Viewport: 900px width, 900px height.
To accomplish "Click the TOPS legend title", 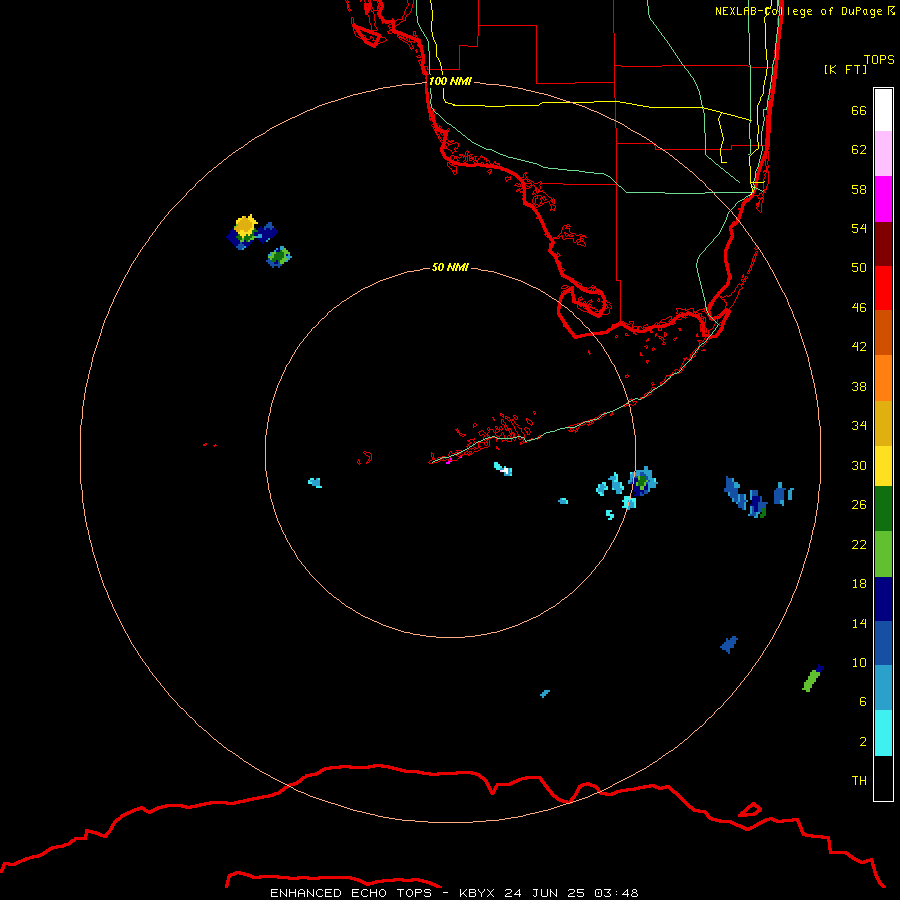I will tap(879, 60).
